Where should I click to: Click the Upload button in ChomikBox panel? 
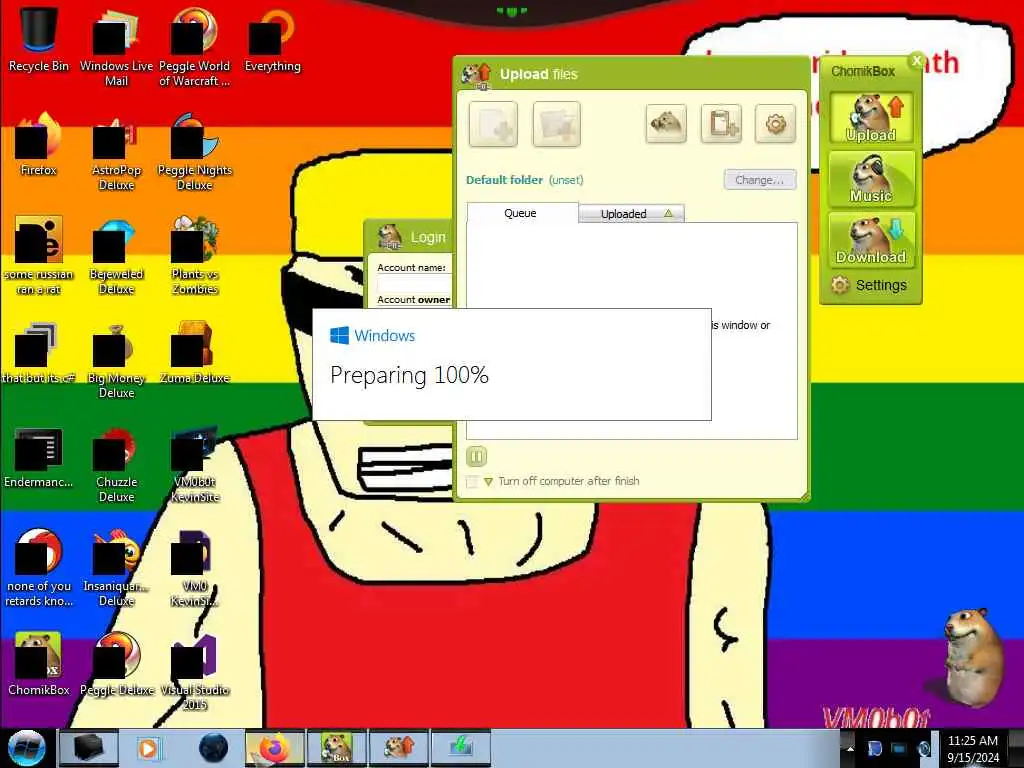tap(871, 118)
